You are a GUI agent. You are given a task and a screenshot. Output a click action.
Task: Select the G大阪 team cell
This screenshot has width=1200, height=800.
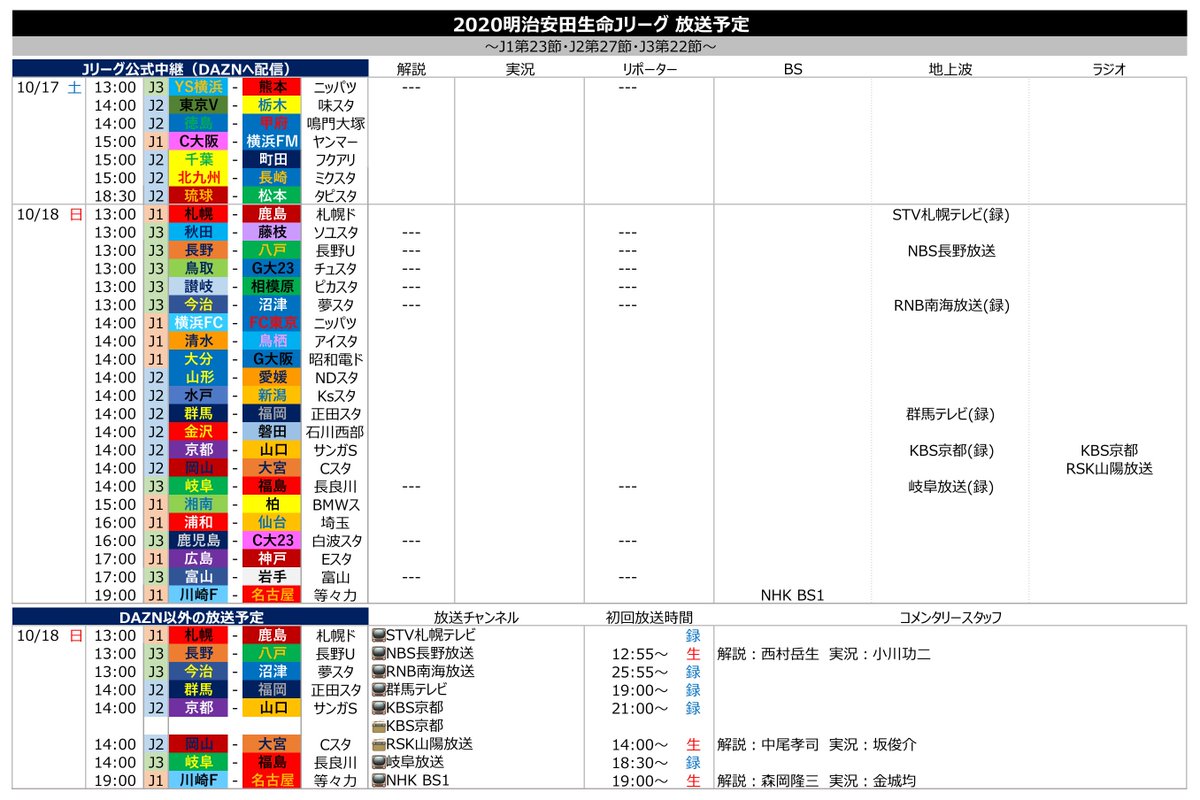pos(272,359)
